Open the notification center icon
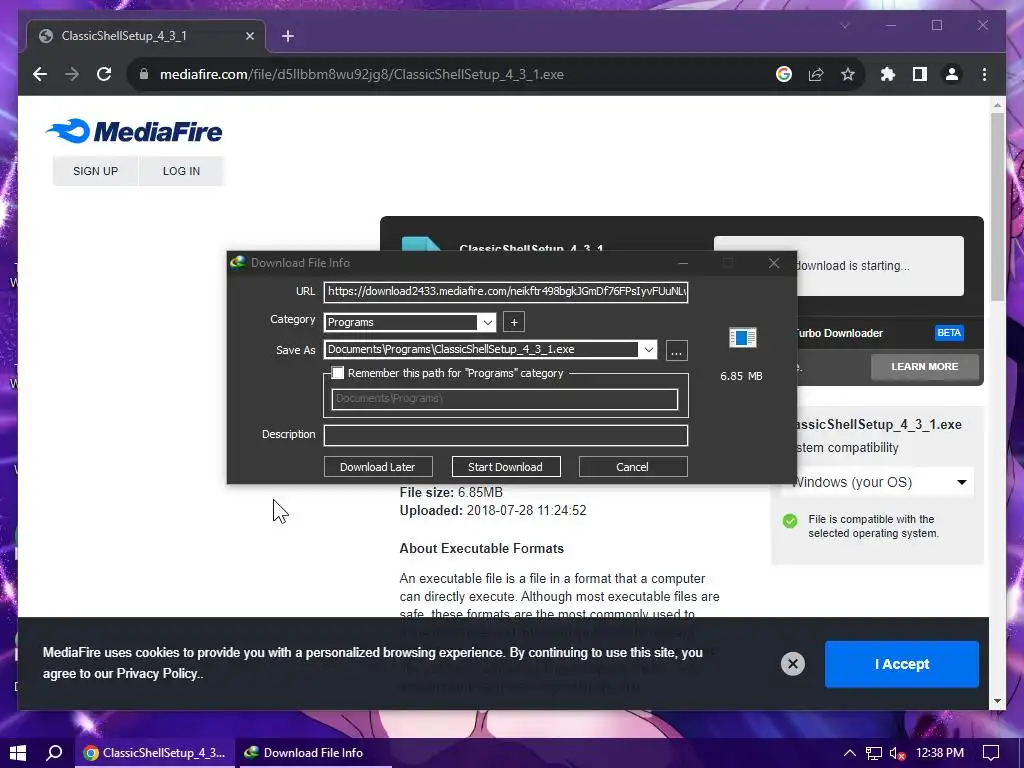The height and width of the screenshot is (768, 1024). coord(991,753)
